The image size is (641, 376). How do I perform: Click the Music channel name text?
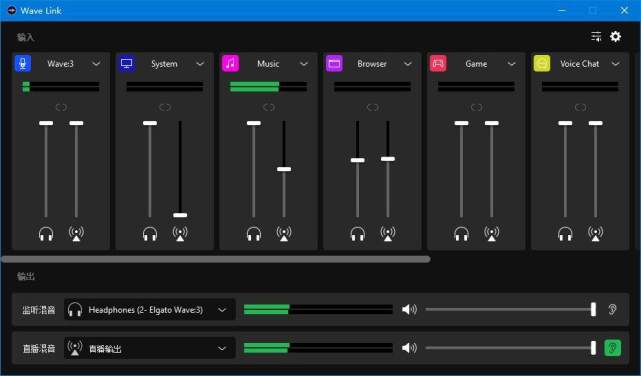pos(268,64)
